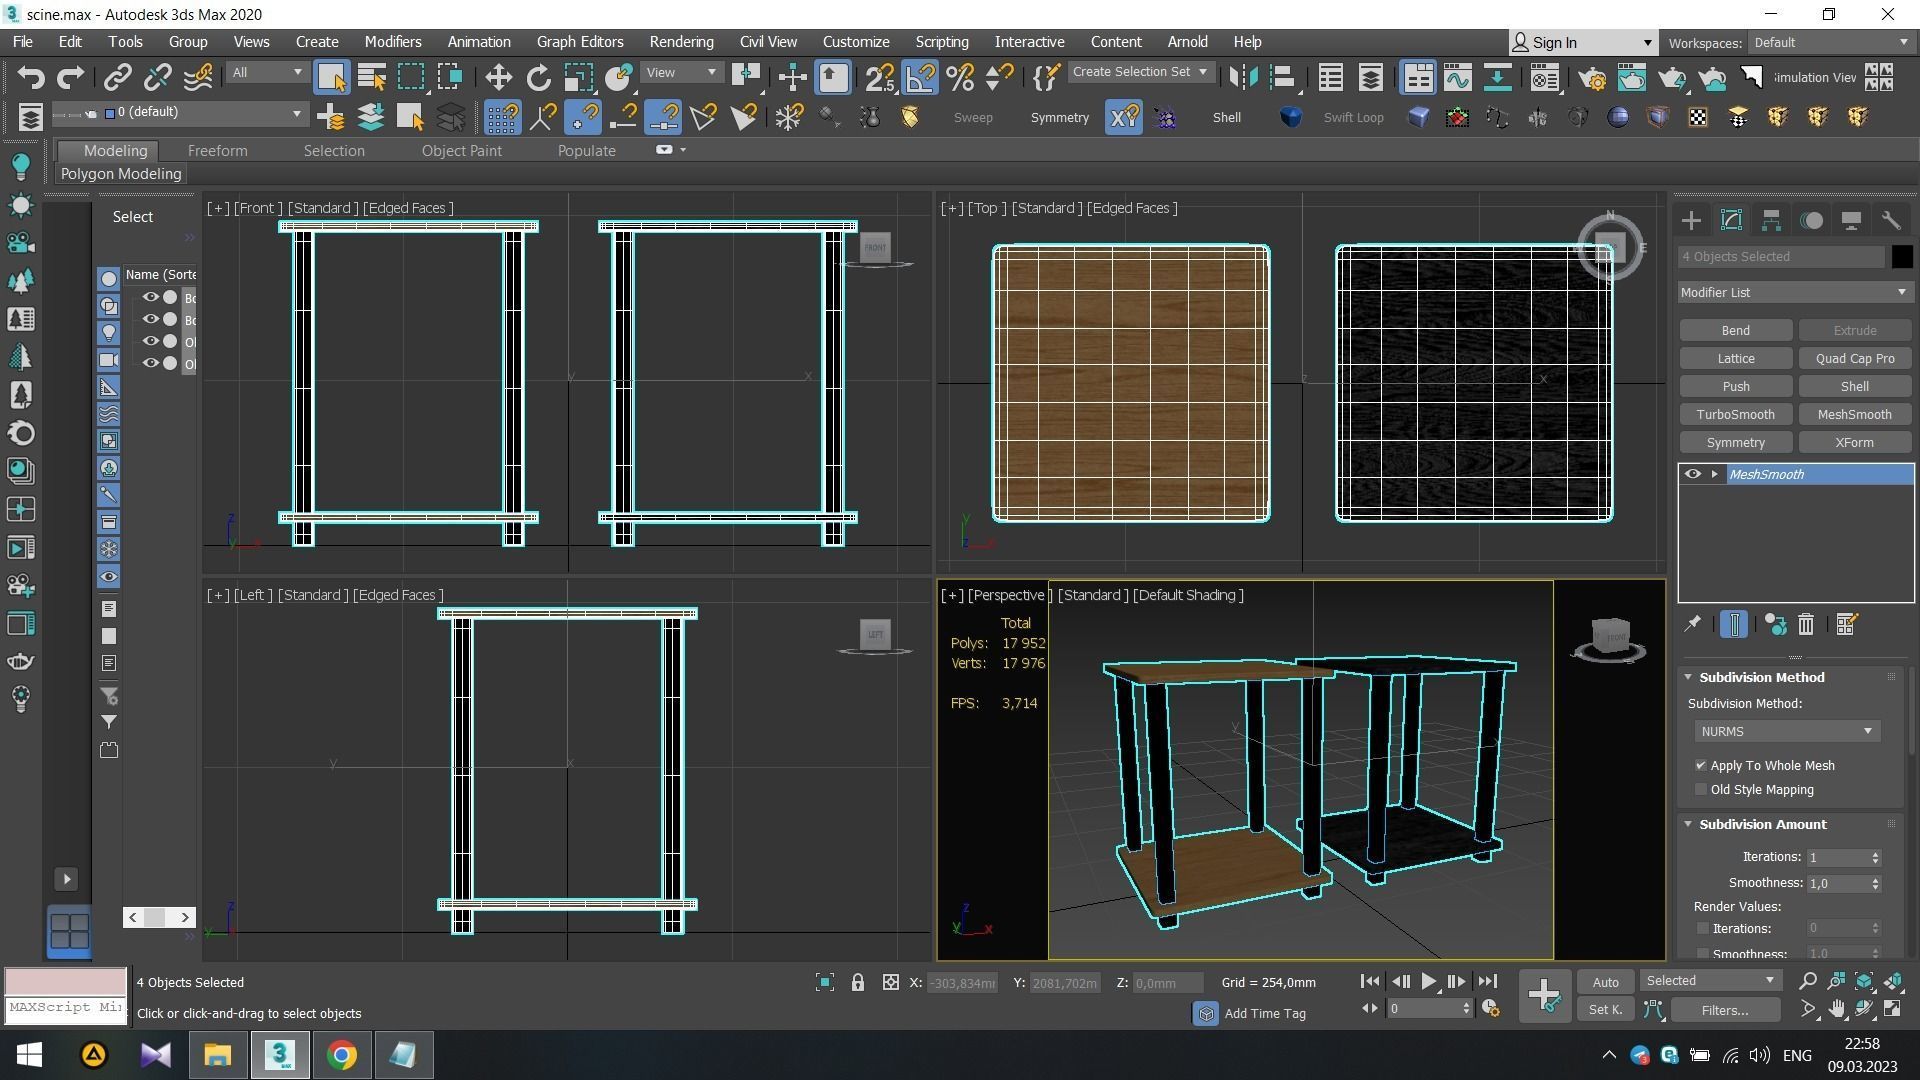The image size is (1920, 1080).
Task: Open NURMS subdivision method dropdown
Action: click(1785, 732)
